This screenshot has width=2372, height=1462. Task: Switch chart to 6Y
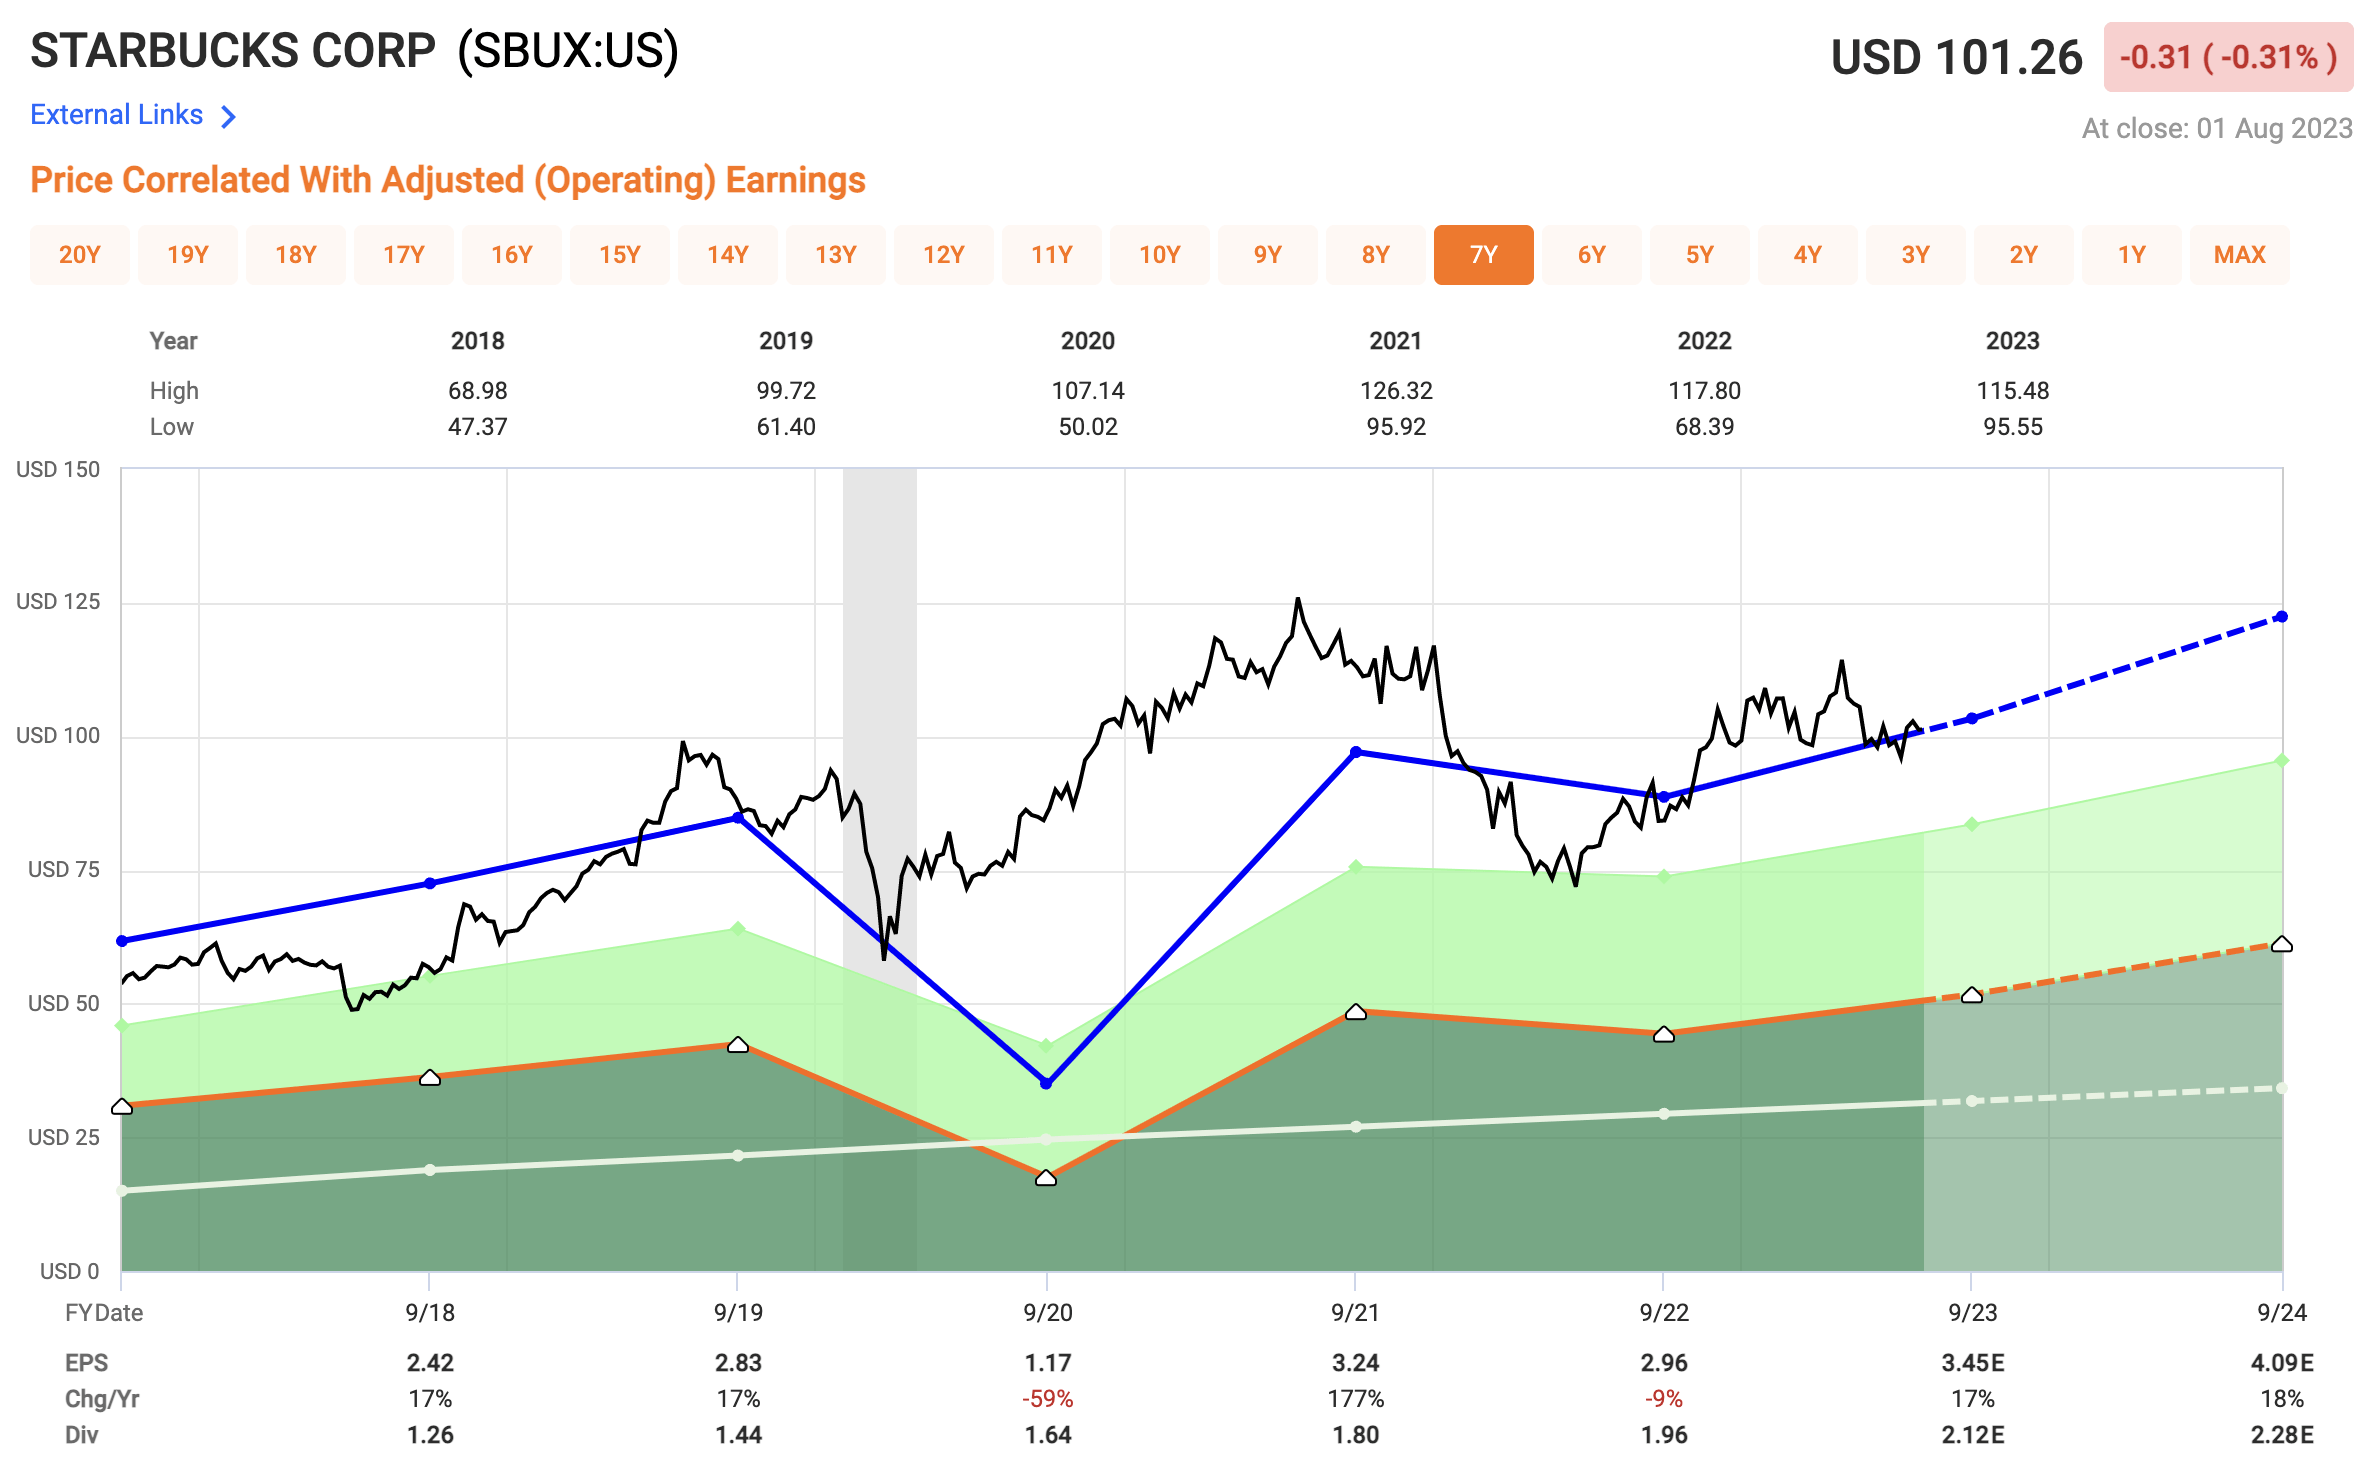[1592, 255]
